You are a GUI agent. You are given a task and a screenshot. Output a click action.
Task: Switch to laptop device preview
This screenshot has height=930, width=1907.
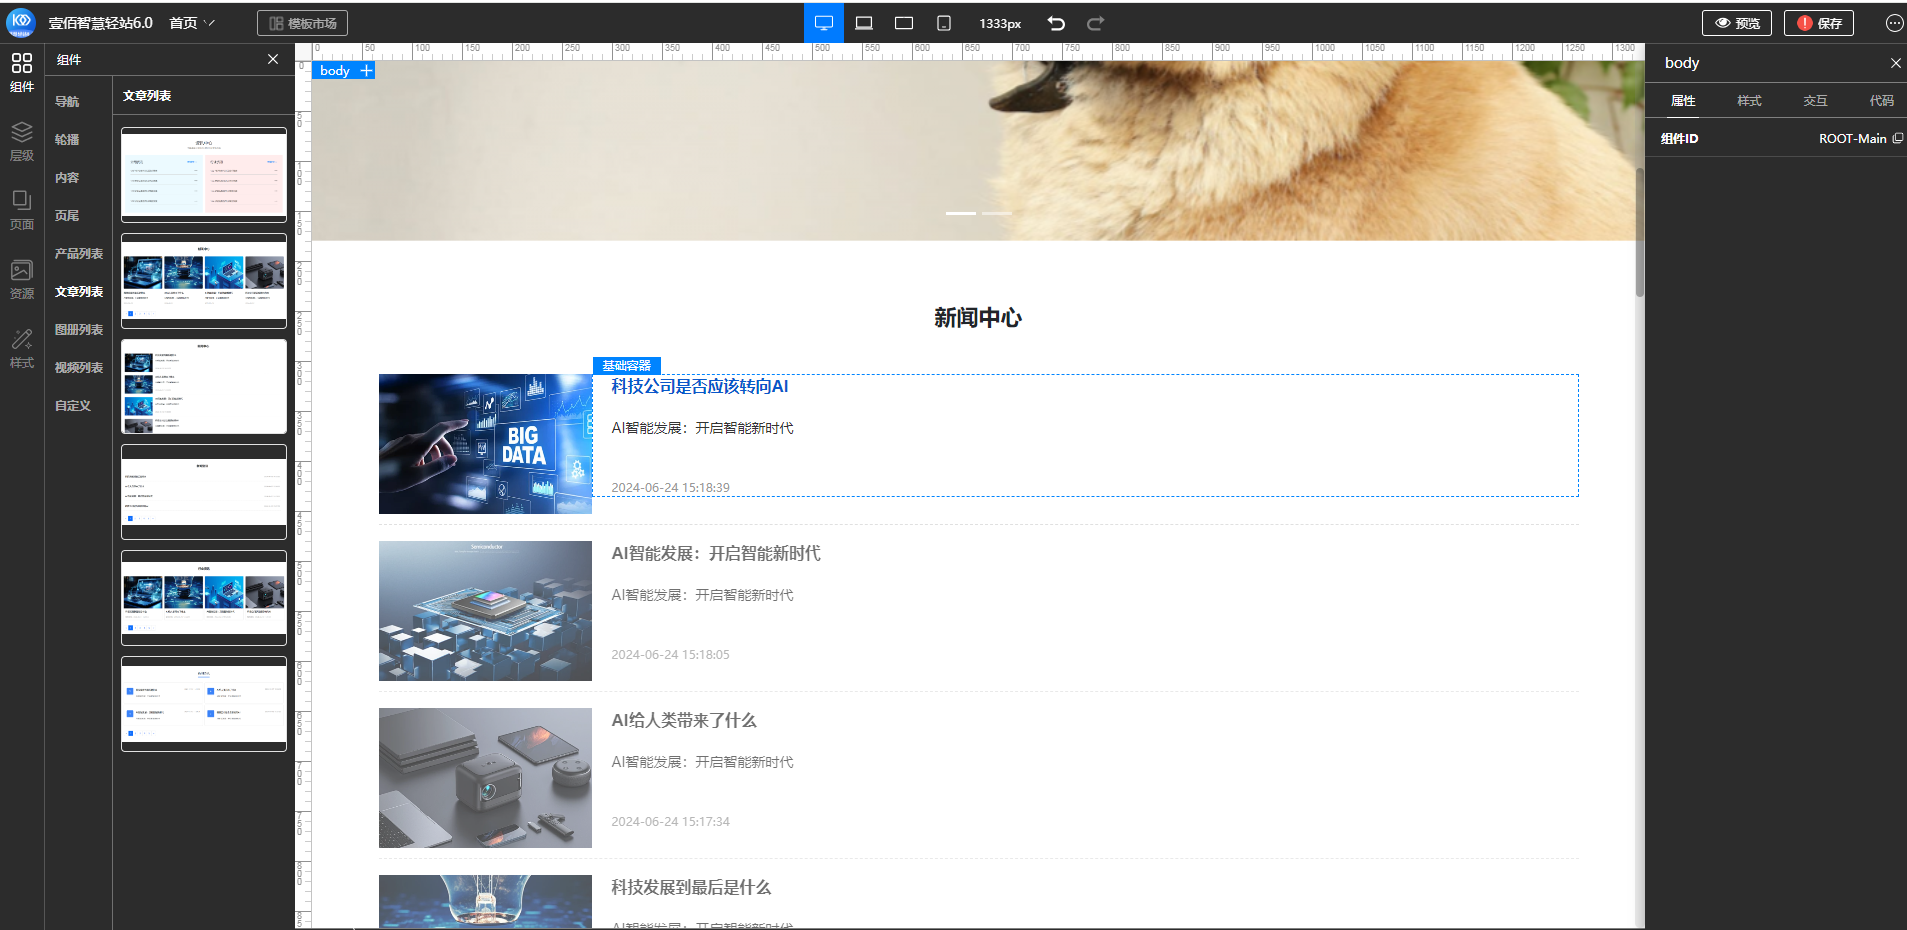[x=864, y=23]
